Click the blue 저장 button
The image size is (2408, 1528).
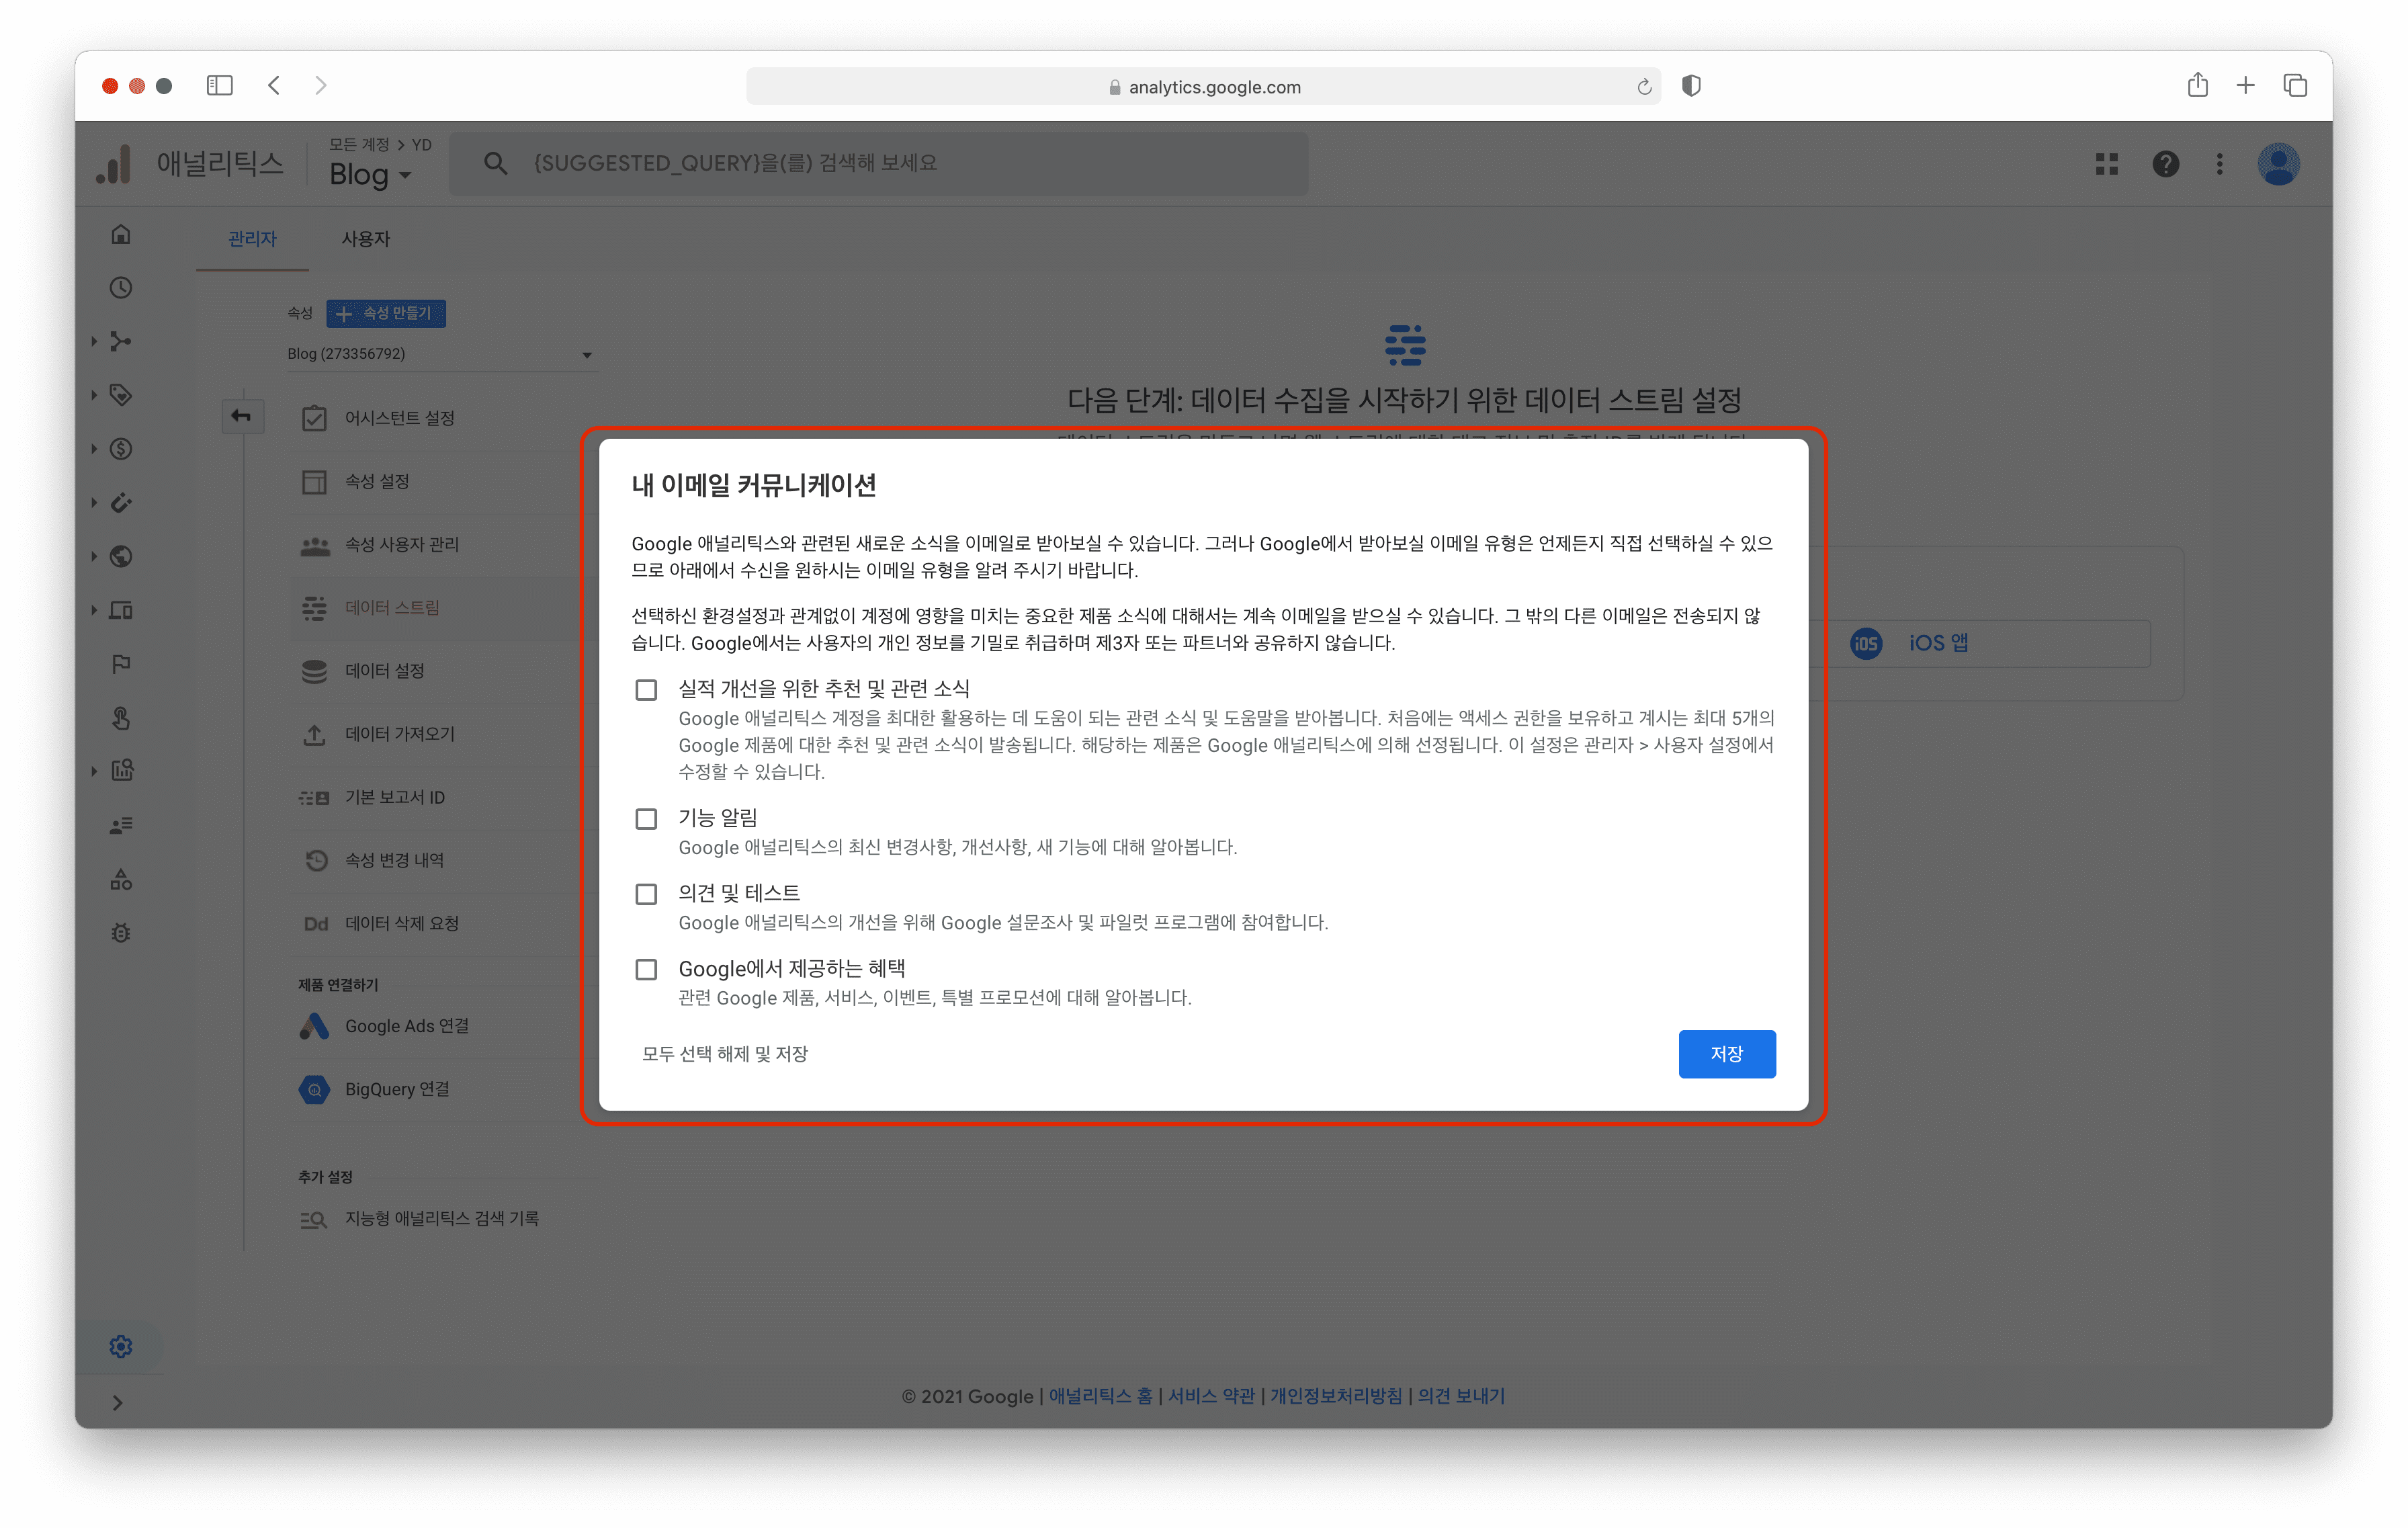(1726, 1054)
